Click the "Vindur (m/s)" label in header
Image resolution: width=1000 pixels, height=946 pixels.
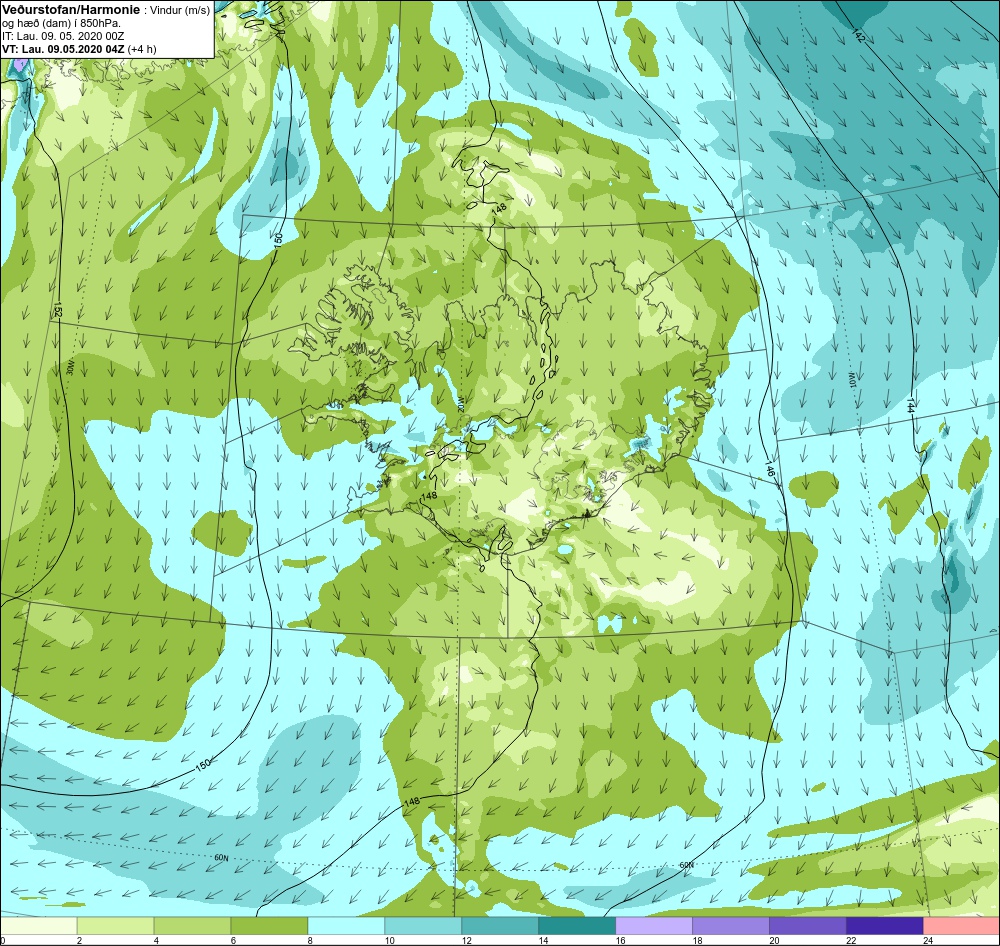(x=179, y=10)
